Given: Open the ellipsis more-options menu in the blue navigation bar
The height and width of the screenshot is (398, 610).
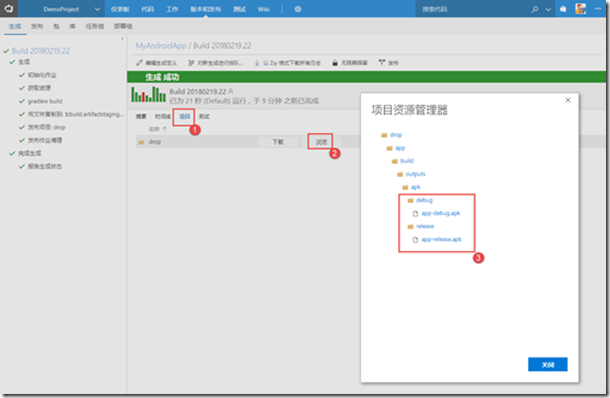Looking at the screenshot, I should (598, 9).
